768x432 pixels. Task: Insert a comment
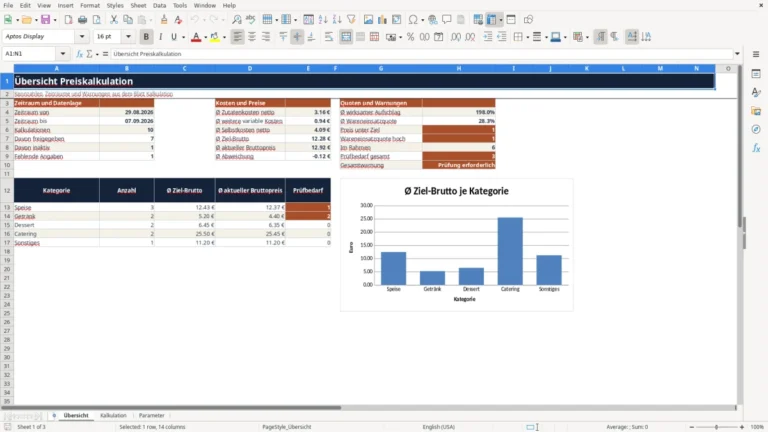[x=447, y=20]
